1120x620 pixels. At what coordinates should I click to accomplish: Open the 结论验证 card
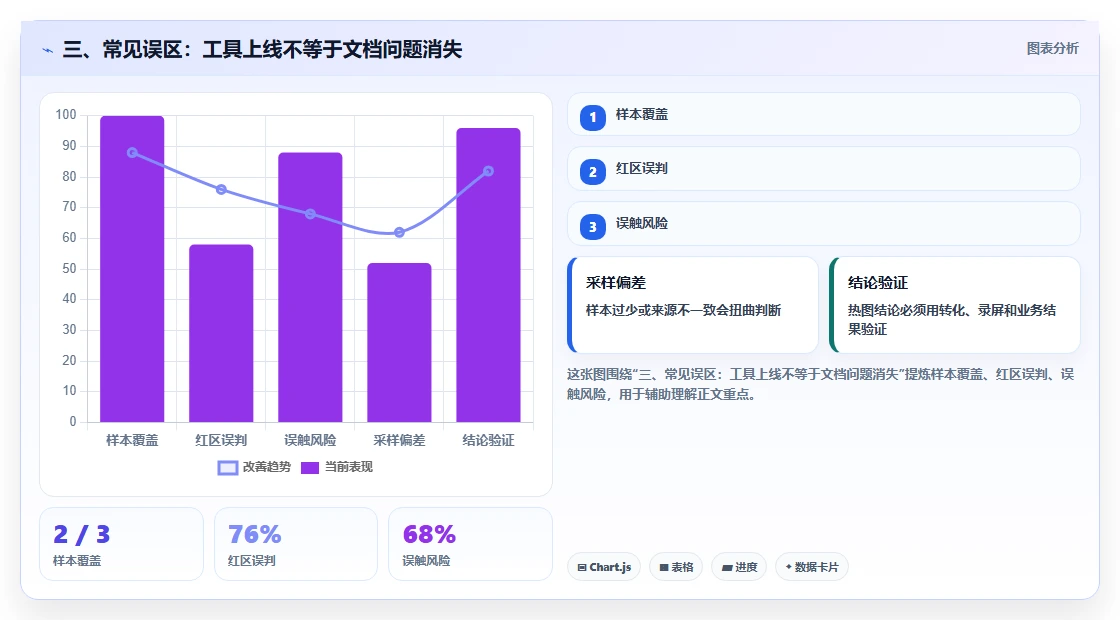954,305
